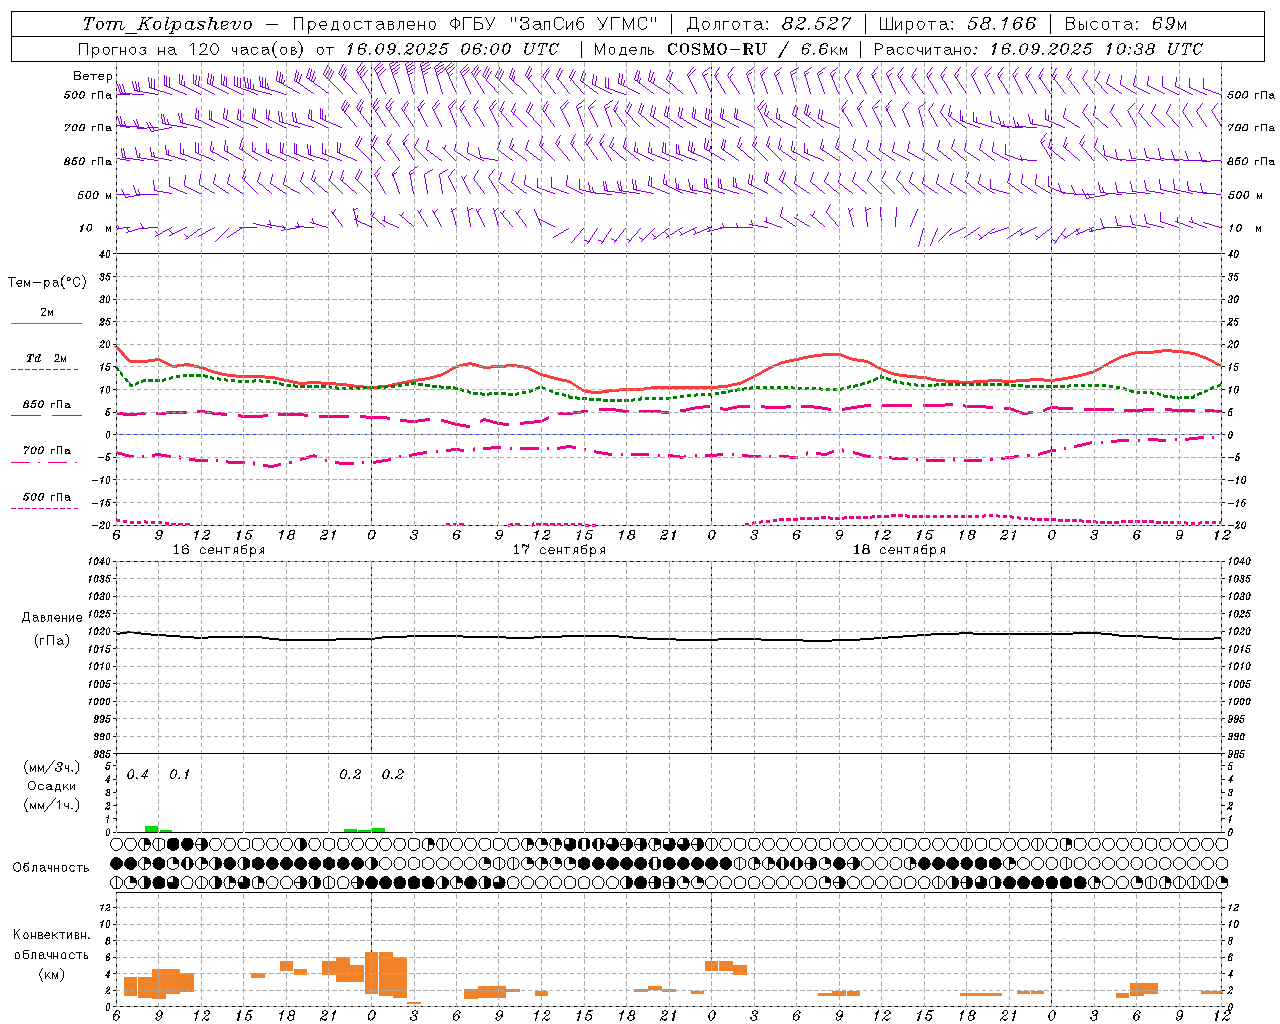This screenshot has height=1024, width=1280.
Task: Click the (мм/1ч.) precipitation unit label
Action: [52, 805]
